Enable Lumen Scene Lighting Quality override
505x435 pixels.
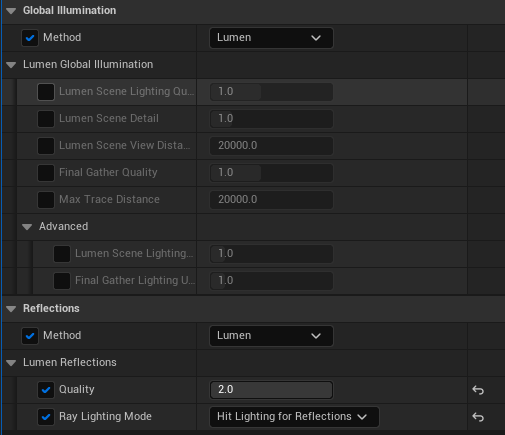tap(46, 92)
